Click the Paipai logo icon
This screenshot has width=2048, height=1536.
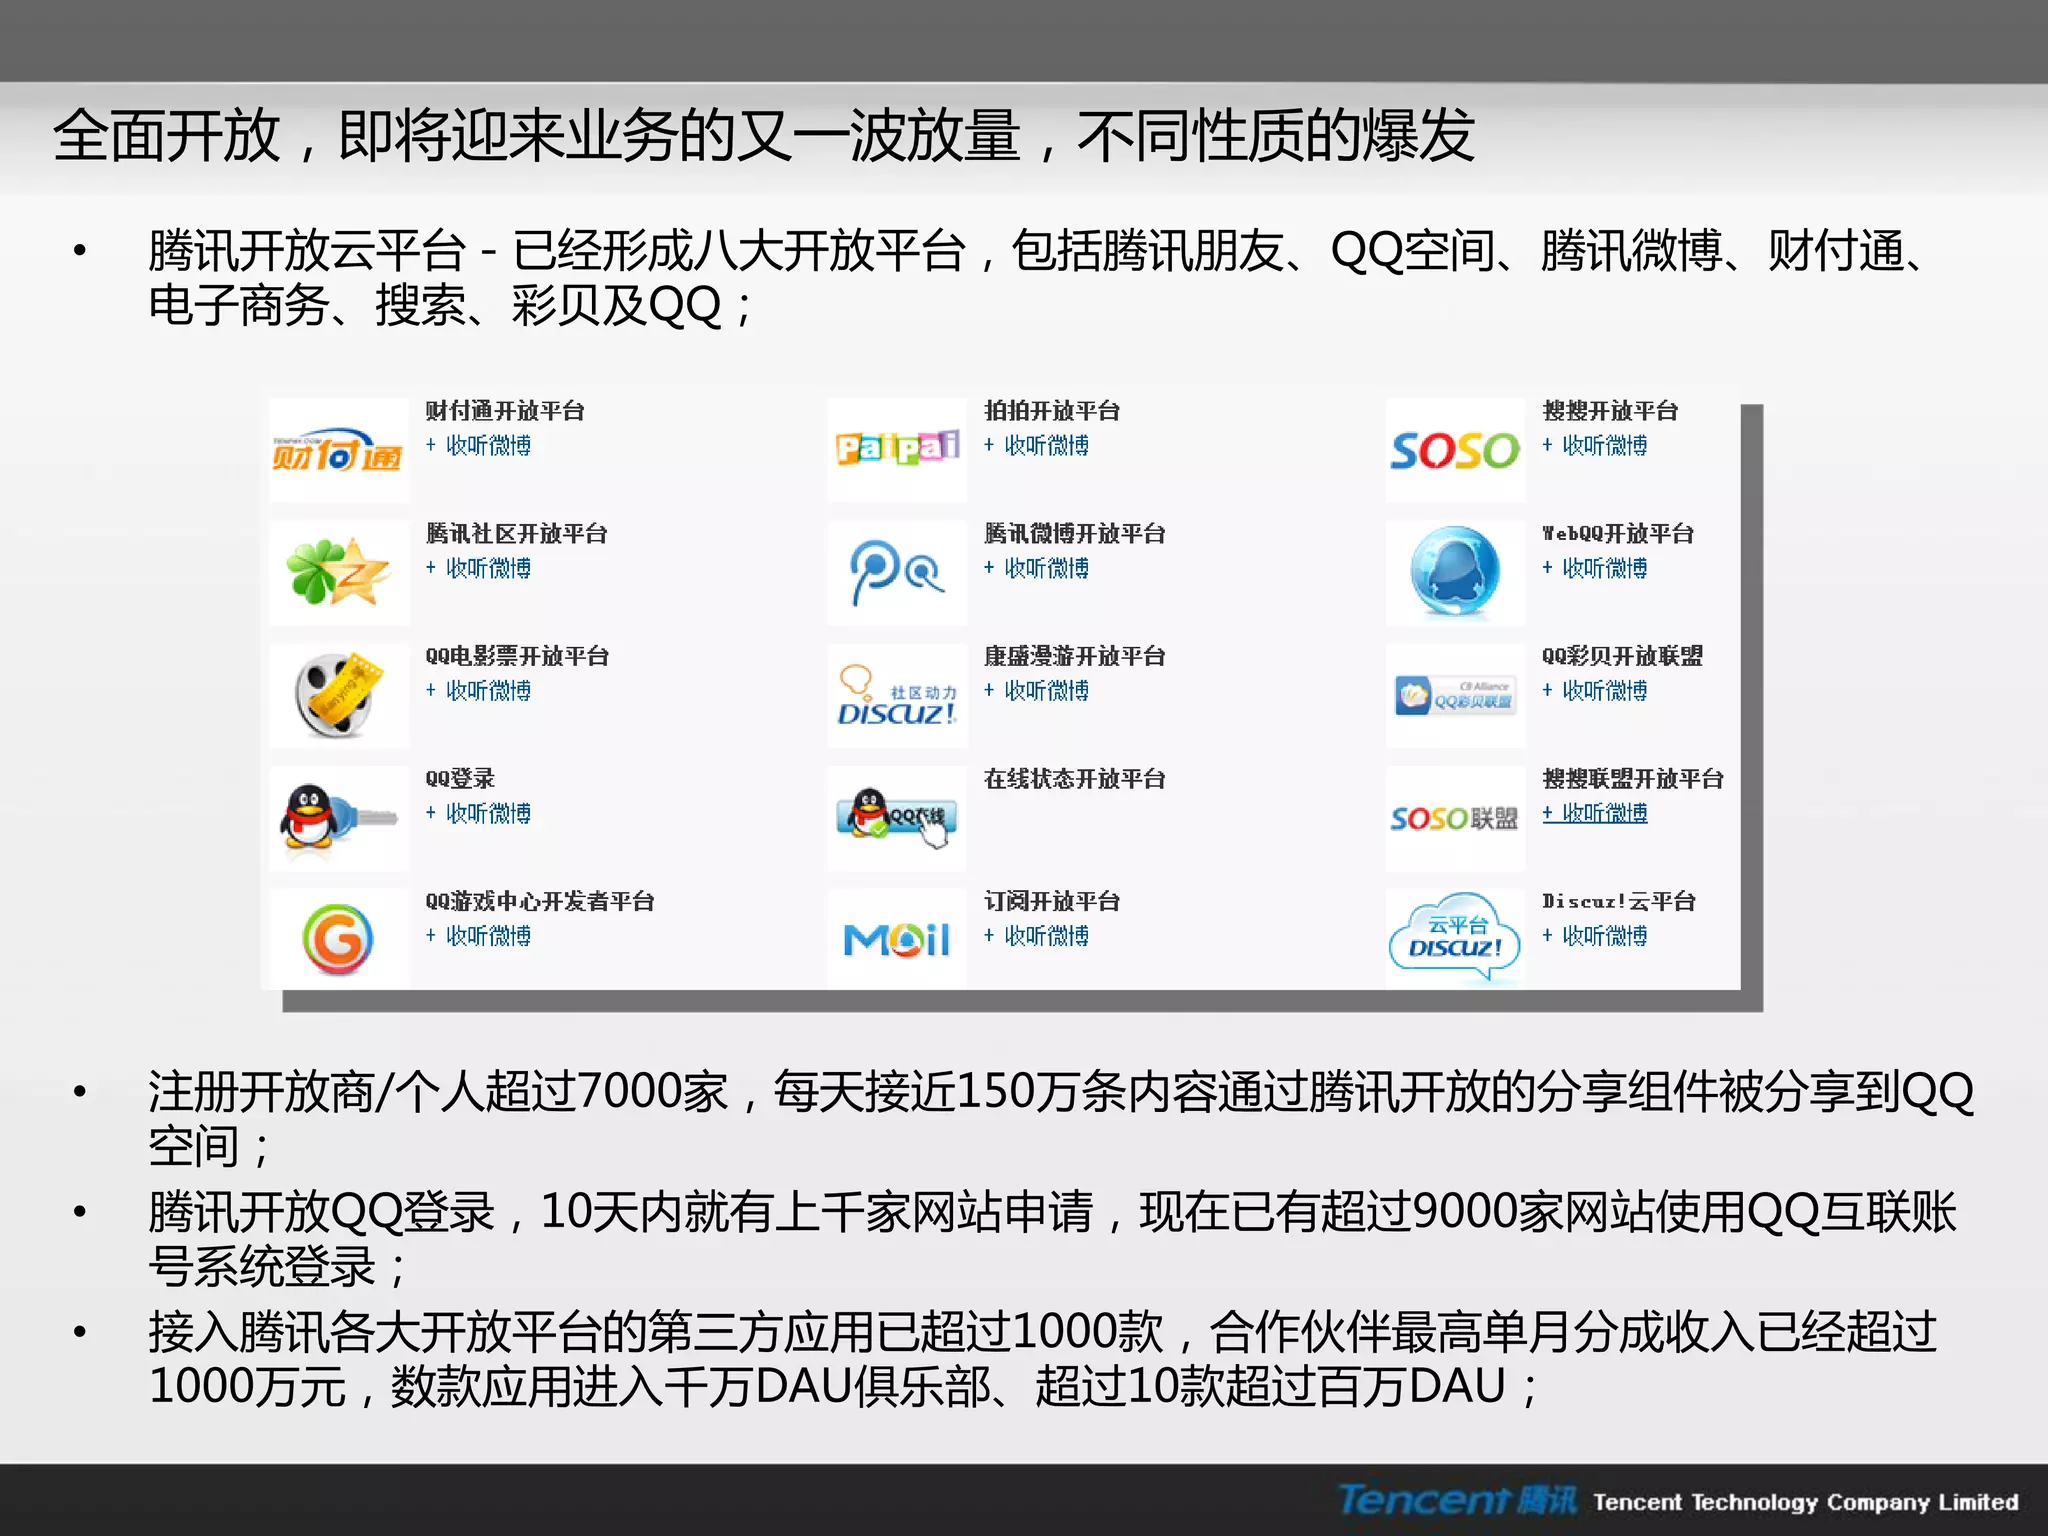[897, 449]
